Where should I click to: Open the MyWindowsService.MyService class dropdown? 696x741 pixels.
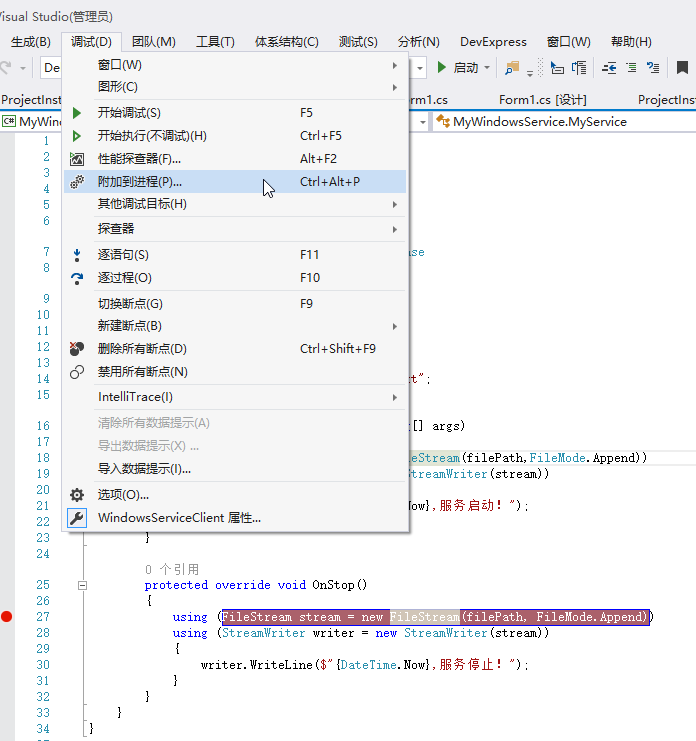click(540, 121)
